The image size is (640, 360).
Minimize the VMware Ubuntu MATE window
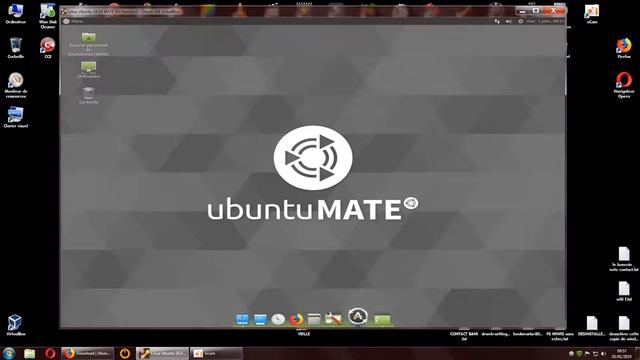pyautogui.click(x=522, y=10)
